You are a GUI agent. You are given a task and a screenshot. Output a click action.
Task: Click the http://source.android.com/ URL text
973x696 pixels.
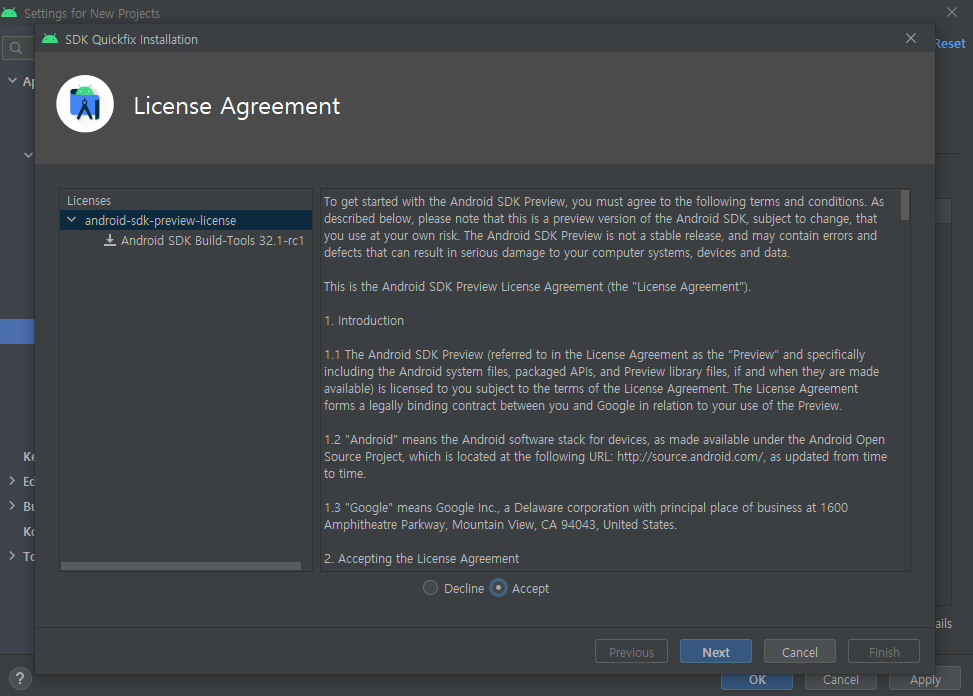pyautogui.click(x=690, y=457)
